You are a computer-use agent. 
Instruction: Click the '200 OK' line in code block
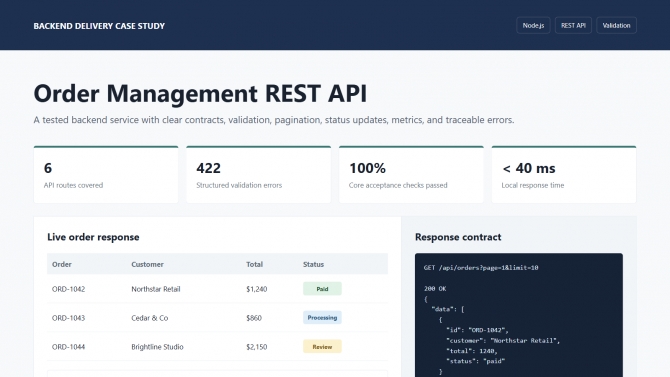pyautogui.click(x=435, y=289)
